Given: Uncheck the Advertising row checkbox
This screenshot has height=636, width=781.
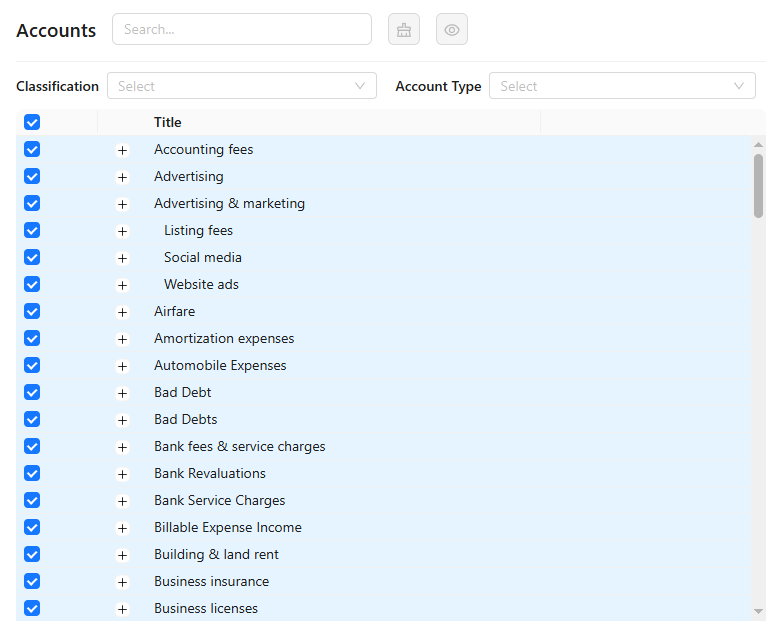Looking at the screenshot, I should (32, 176).
